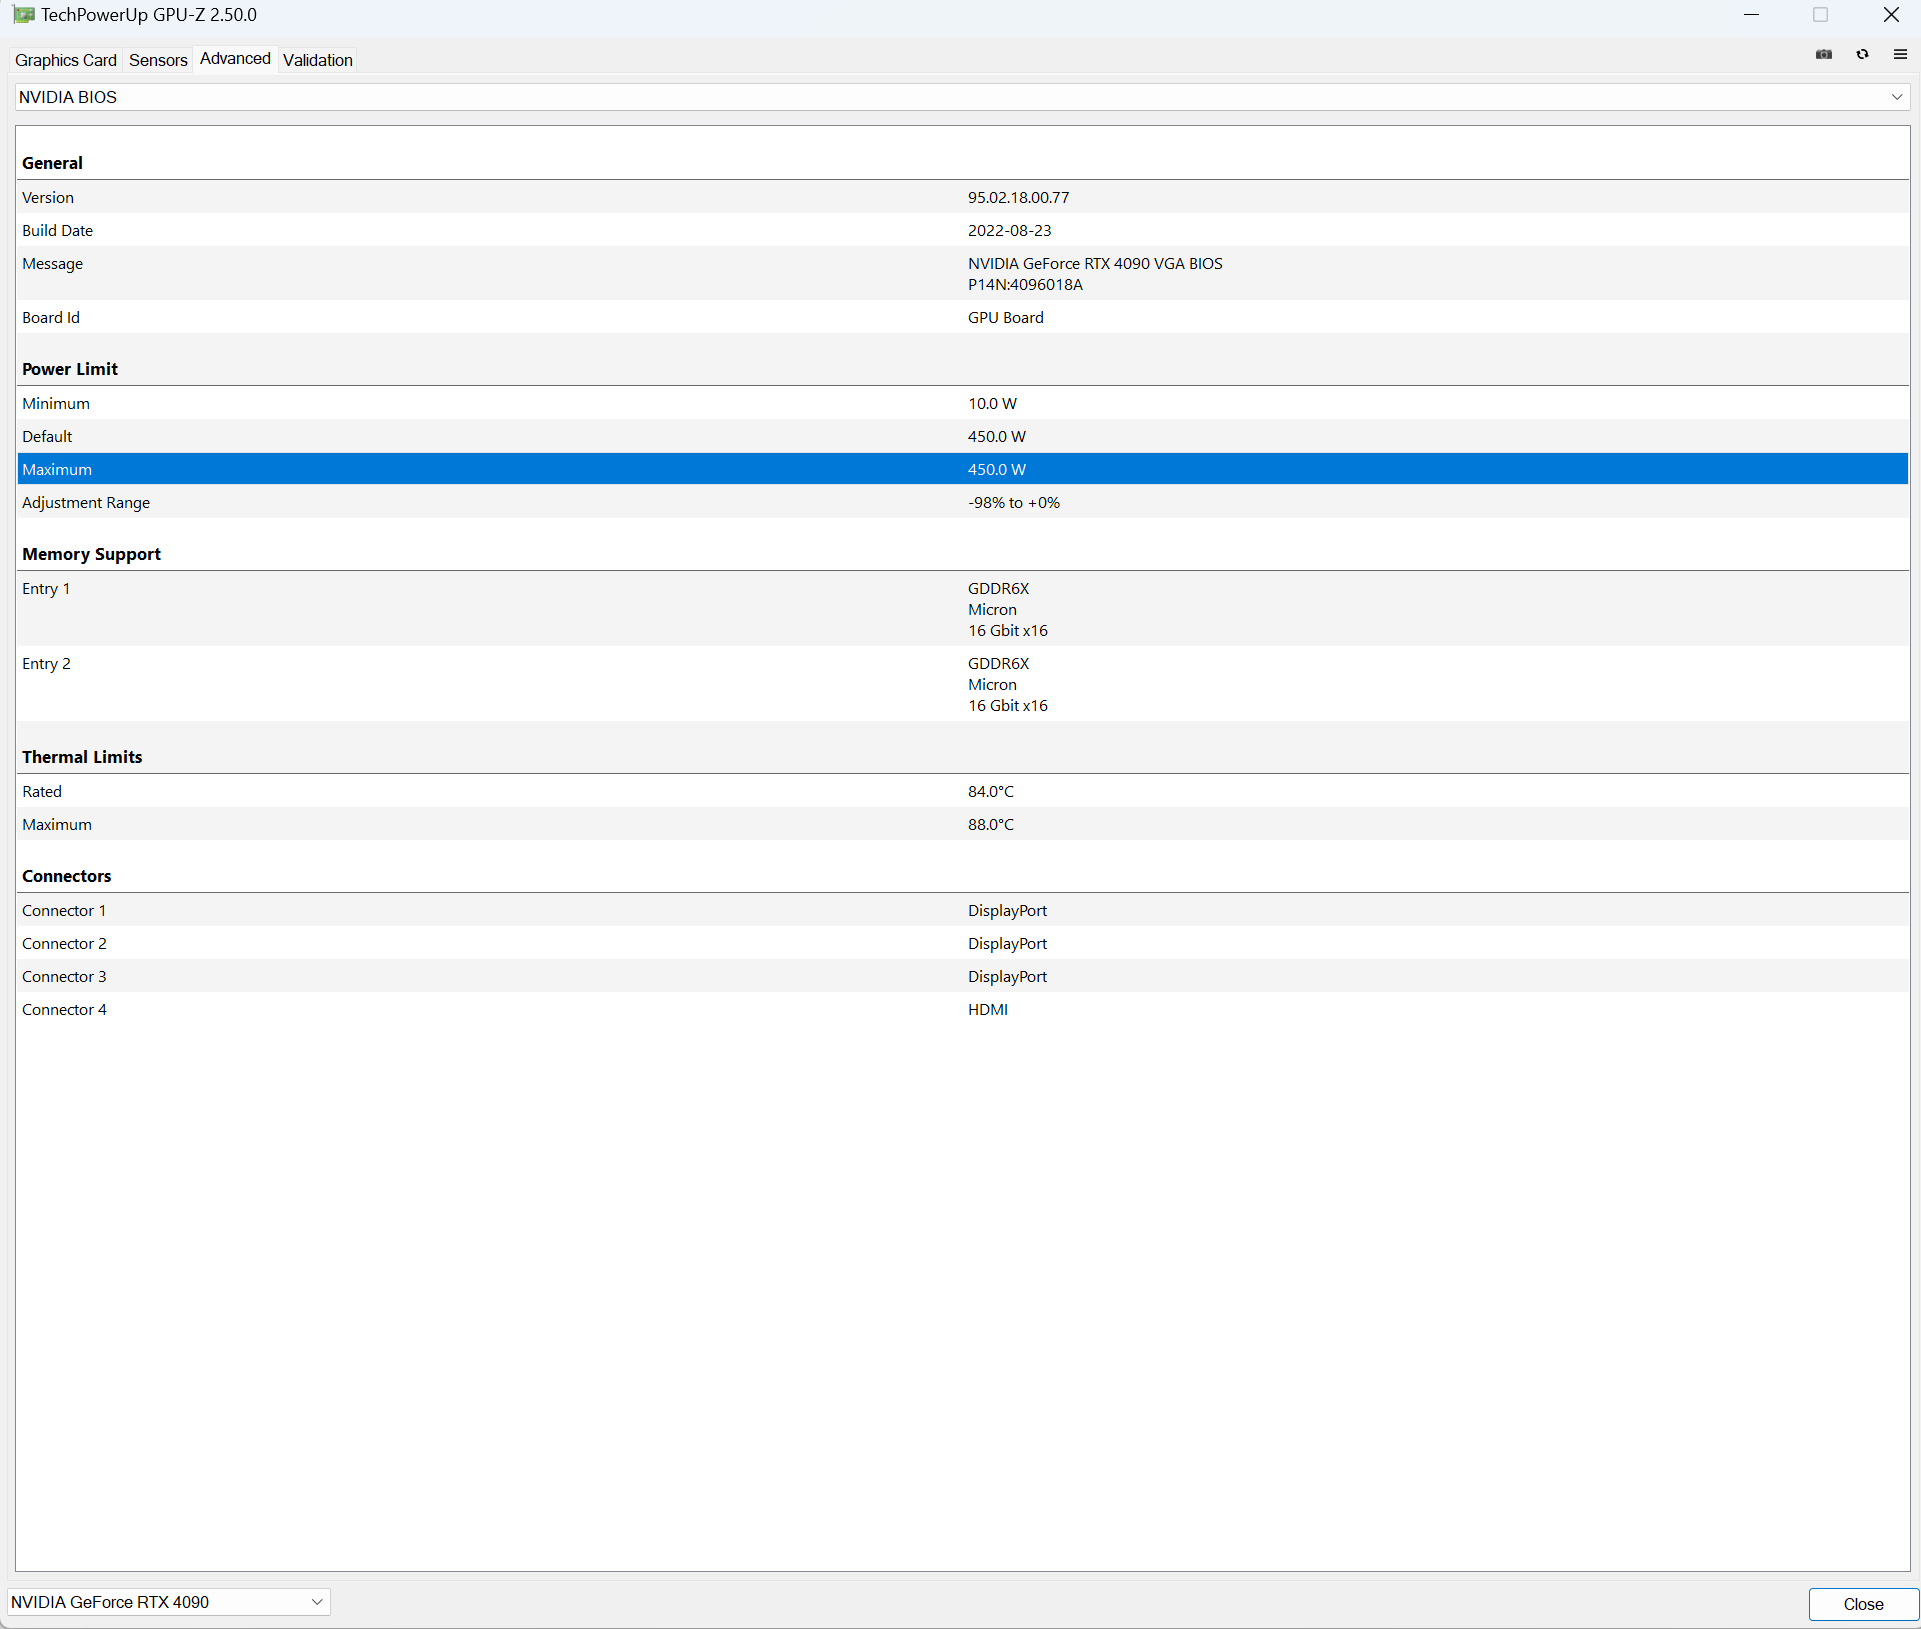This screenshot has width=1921, height=1629.
Task: Click the refresh icon in toolbar
Action: (x=1862, y=55)
